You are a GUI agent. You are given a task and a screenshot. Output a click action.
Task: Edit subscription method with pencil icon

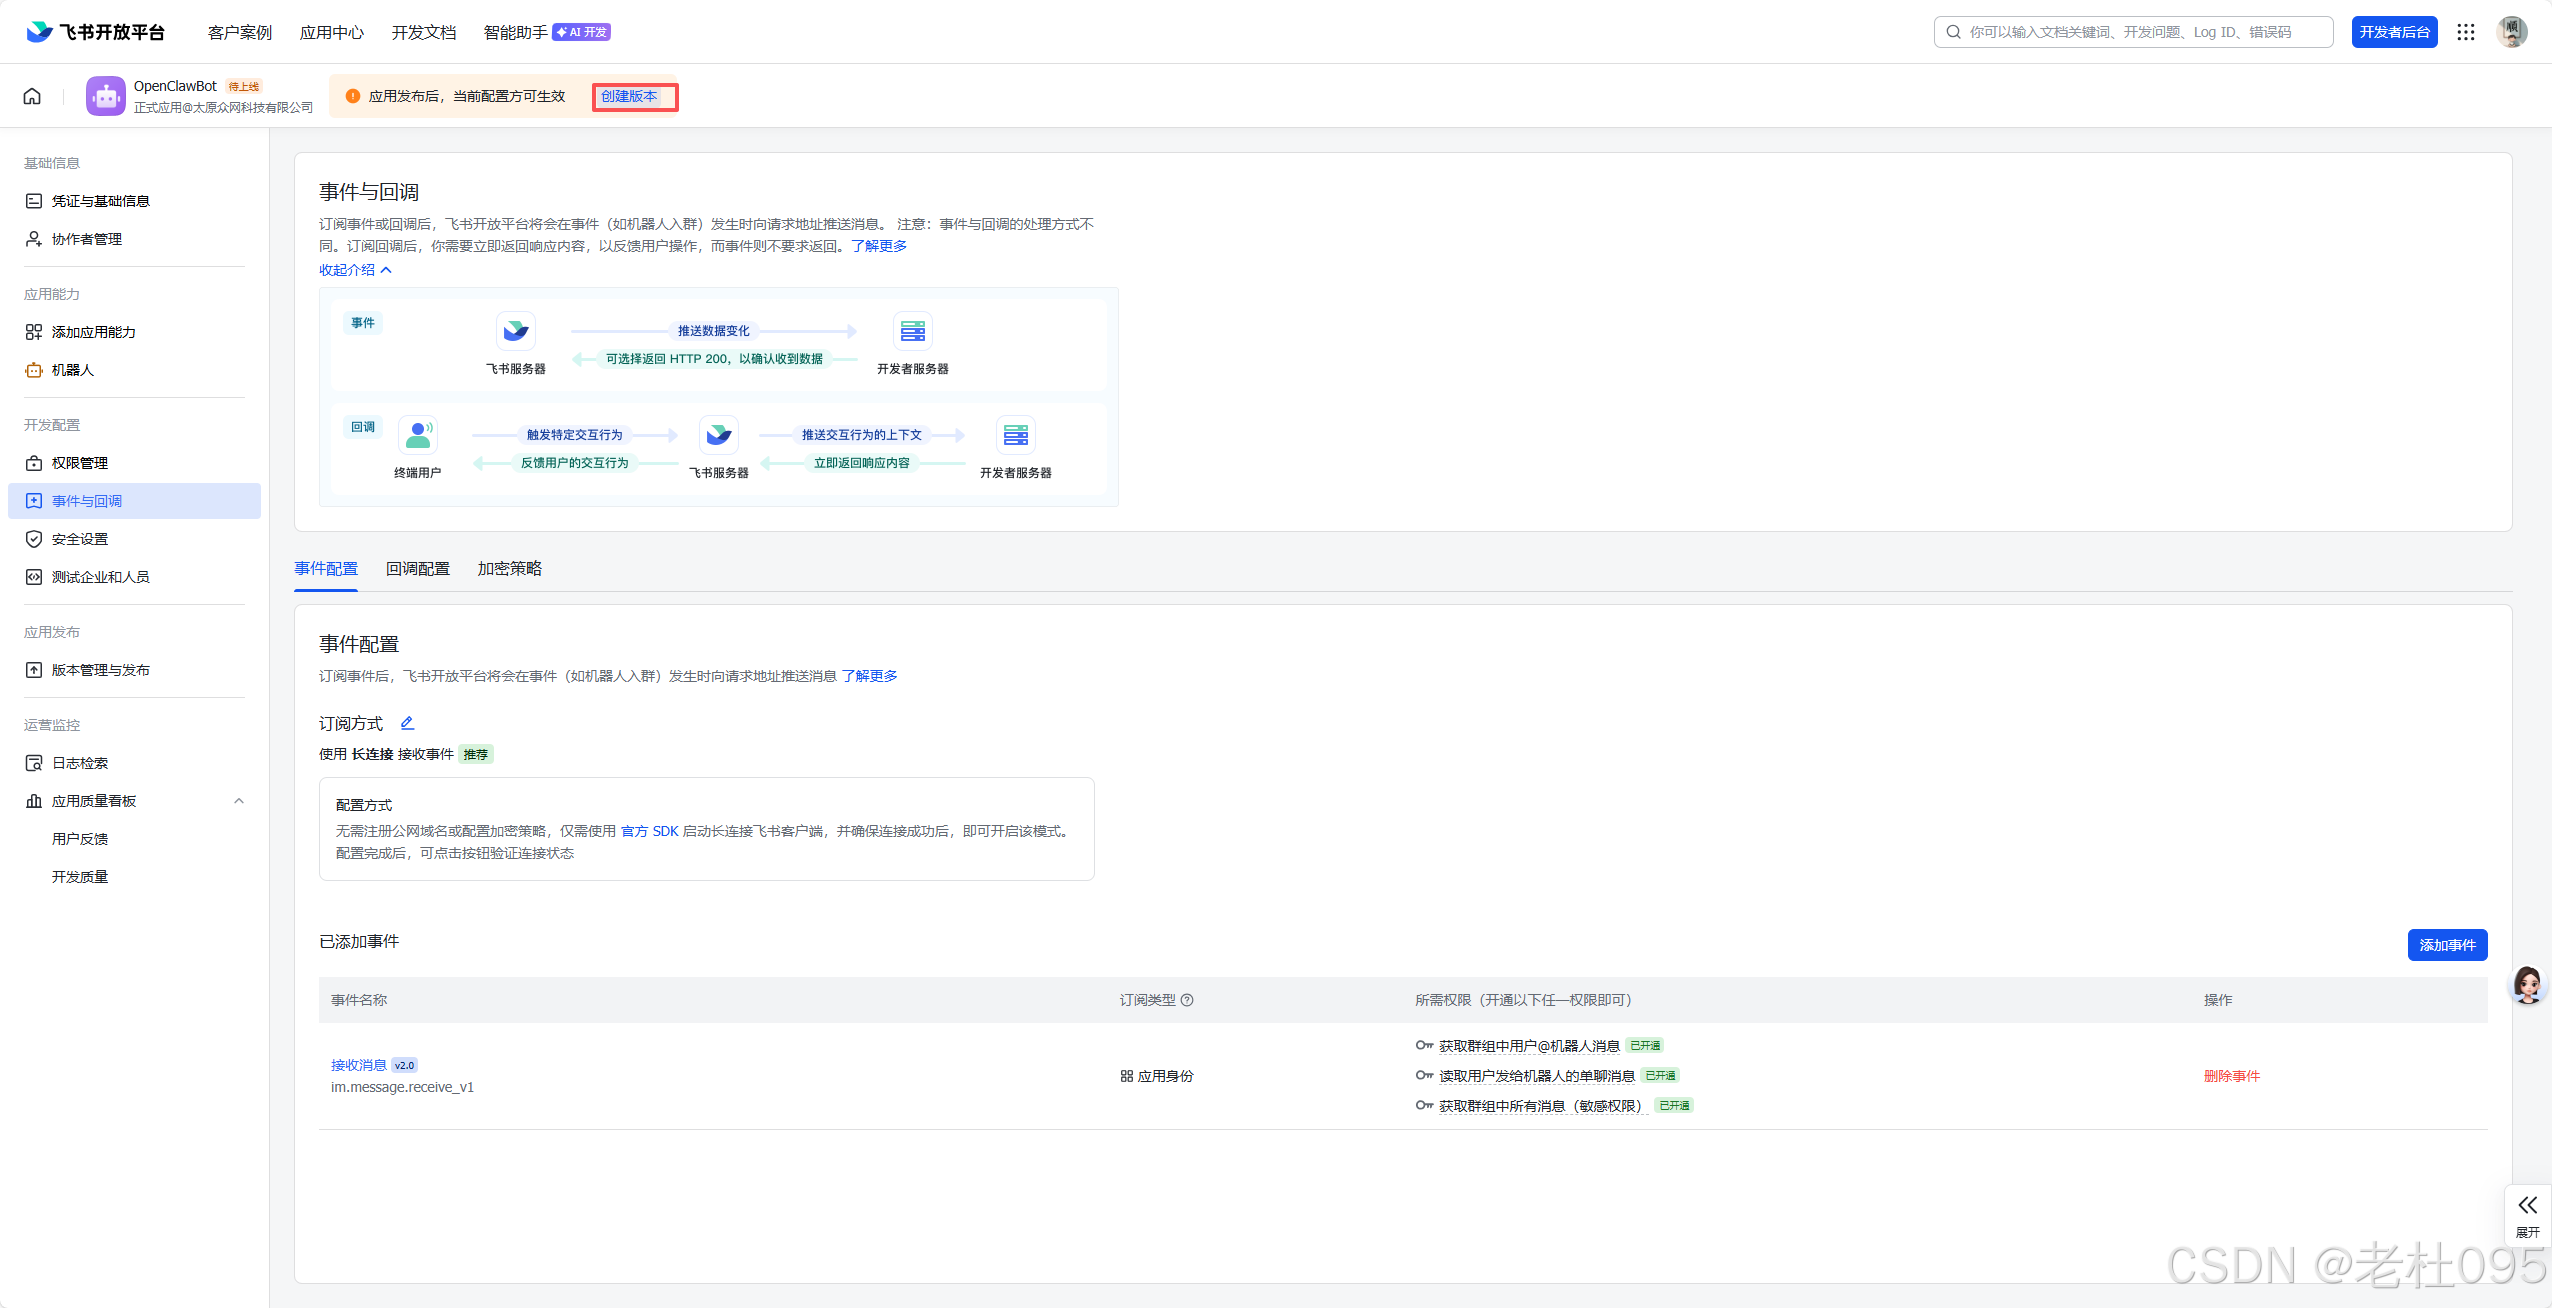point(407,723)
